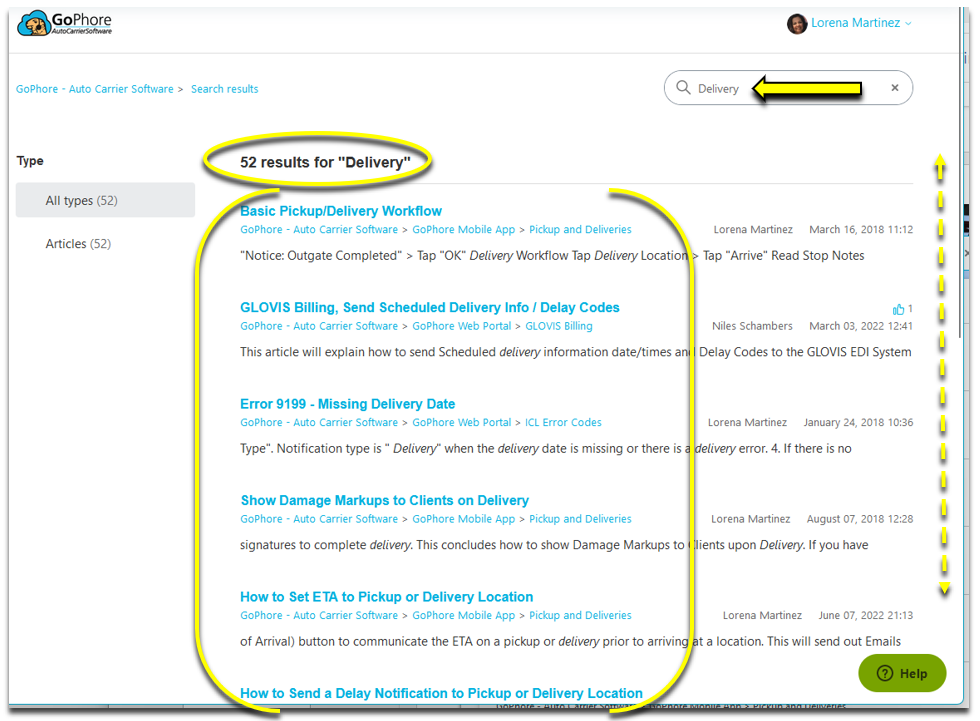Image resolution: width=980 pixels, height=721 pixels.
Task: Click date March 16, 2018 11:12
Action: point(861,229)
